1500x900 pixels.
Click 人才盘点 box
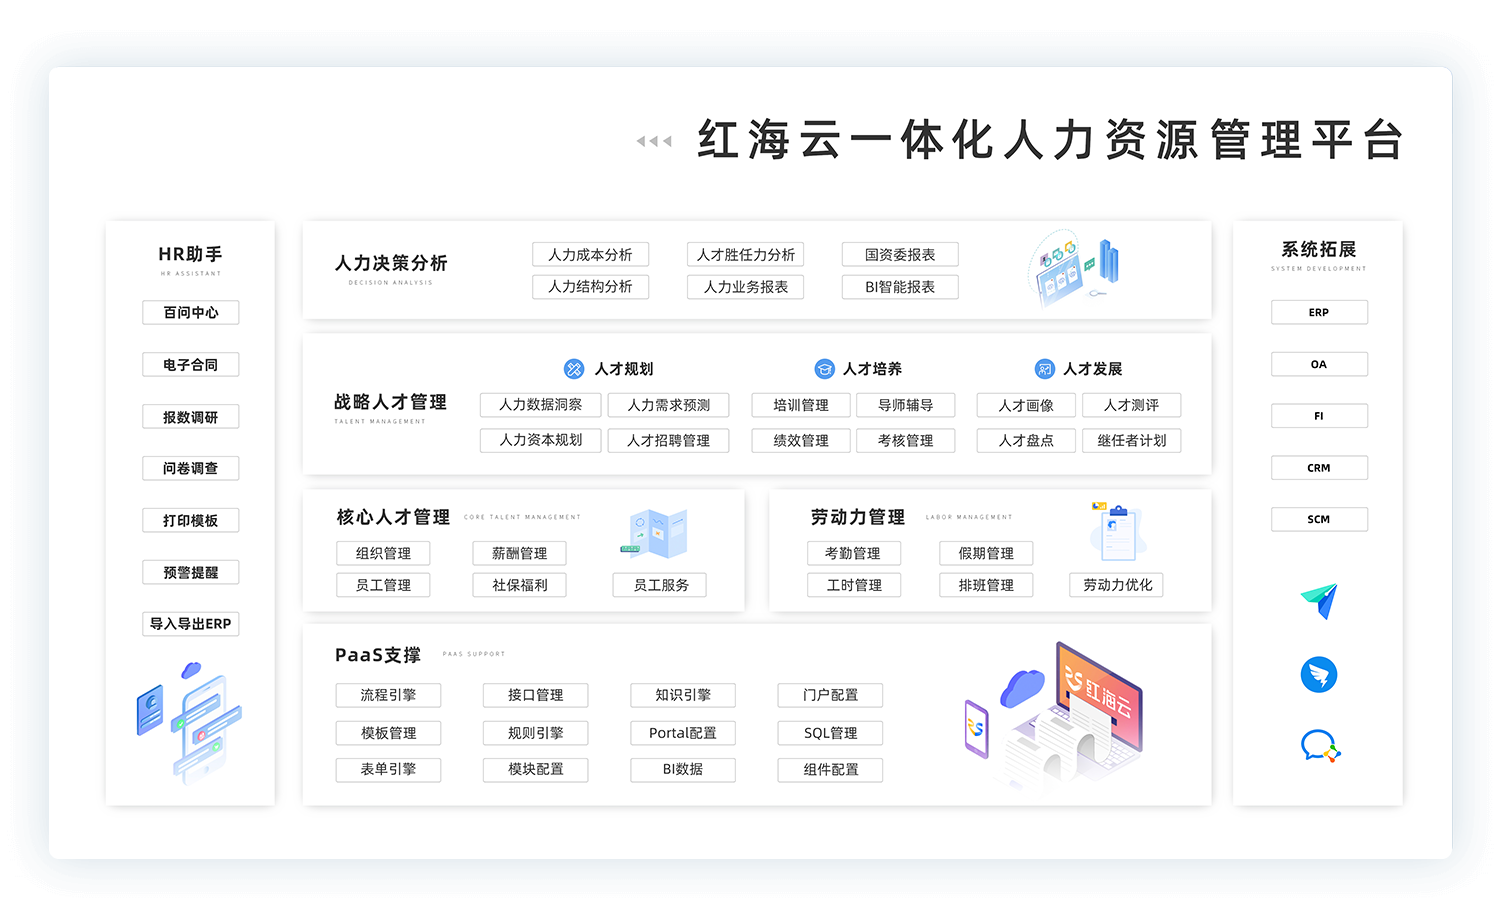click(1026, 440)
